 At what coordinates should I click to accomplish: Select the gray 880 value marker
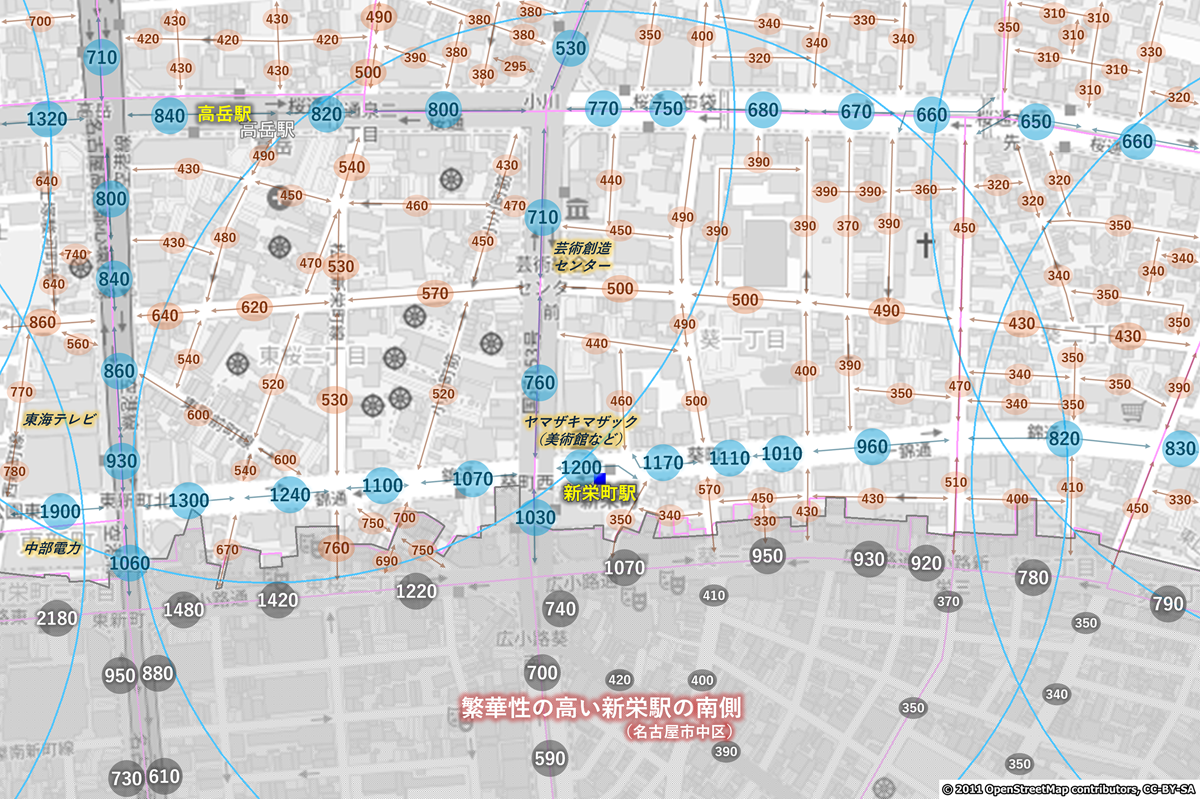pos(157,673)
